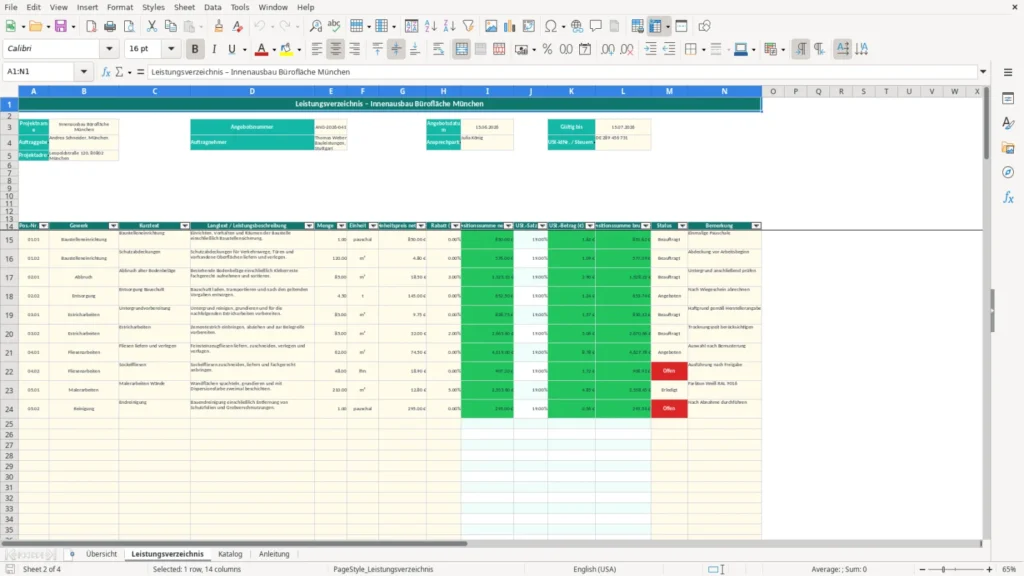Toggle Center Vertically alignment

(x=396, y=49)
